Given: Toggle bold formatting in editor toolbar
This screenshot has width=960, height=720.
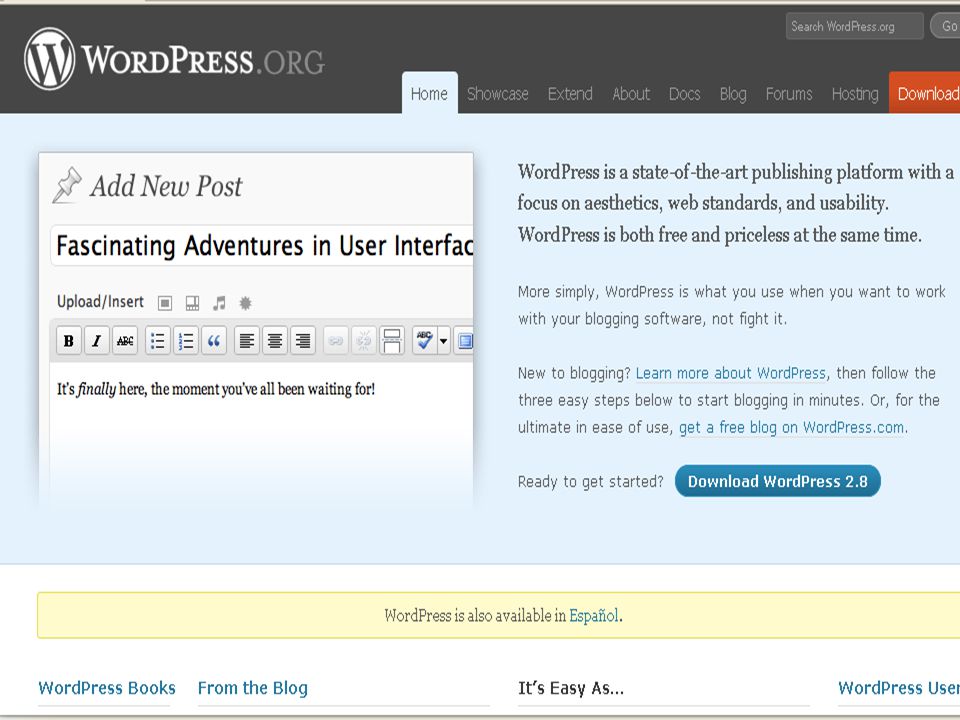Looking at the screenshot, I should [x=69, y=340].
